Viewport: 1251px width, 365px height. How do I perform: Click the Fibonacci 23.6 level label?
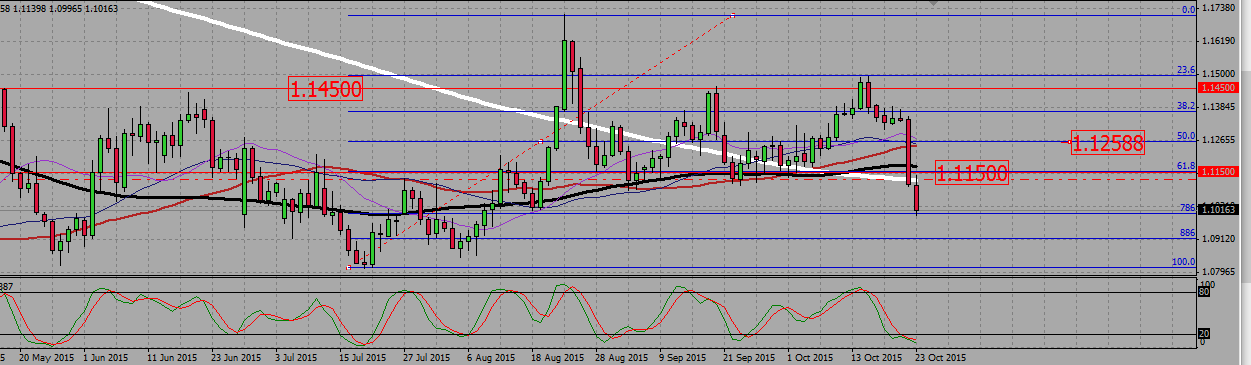tap(1186, 70)
